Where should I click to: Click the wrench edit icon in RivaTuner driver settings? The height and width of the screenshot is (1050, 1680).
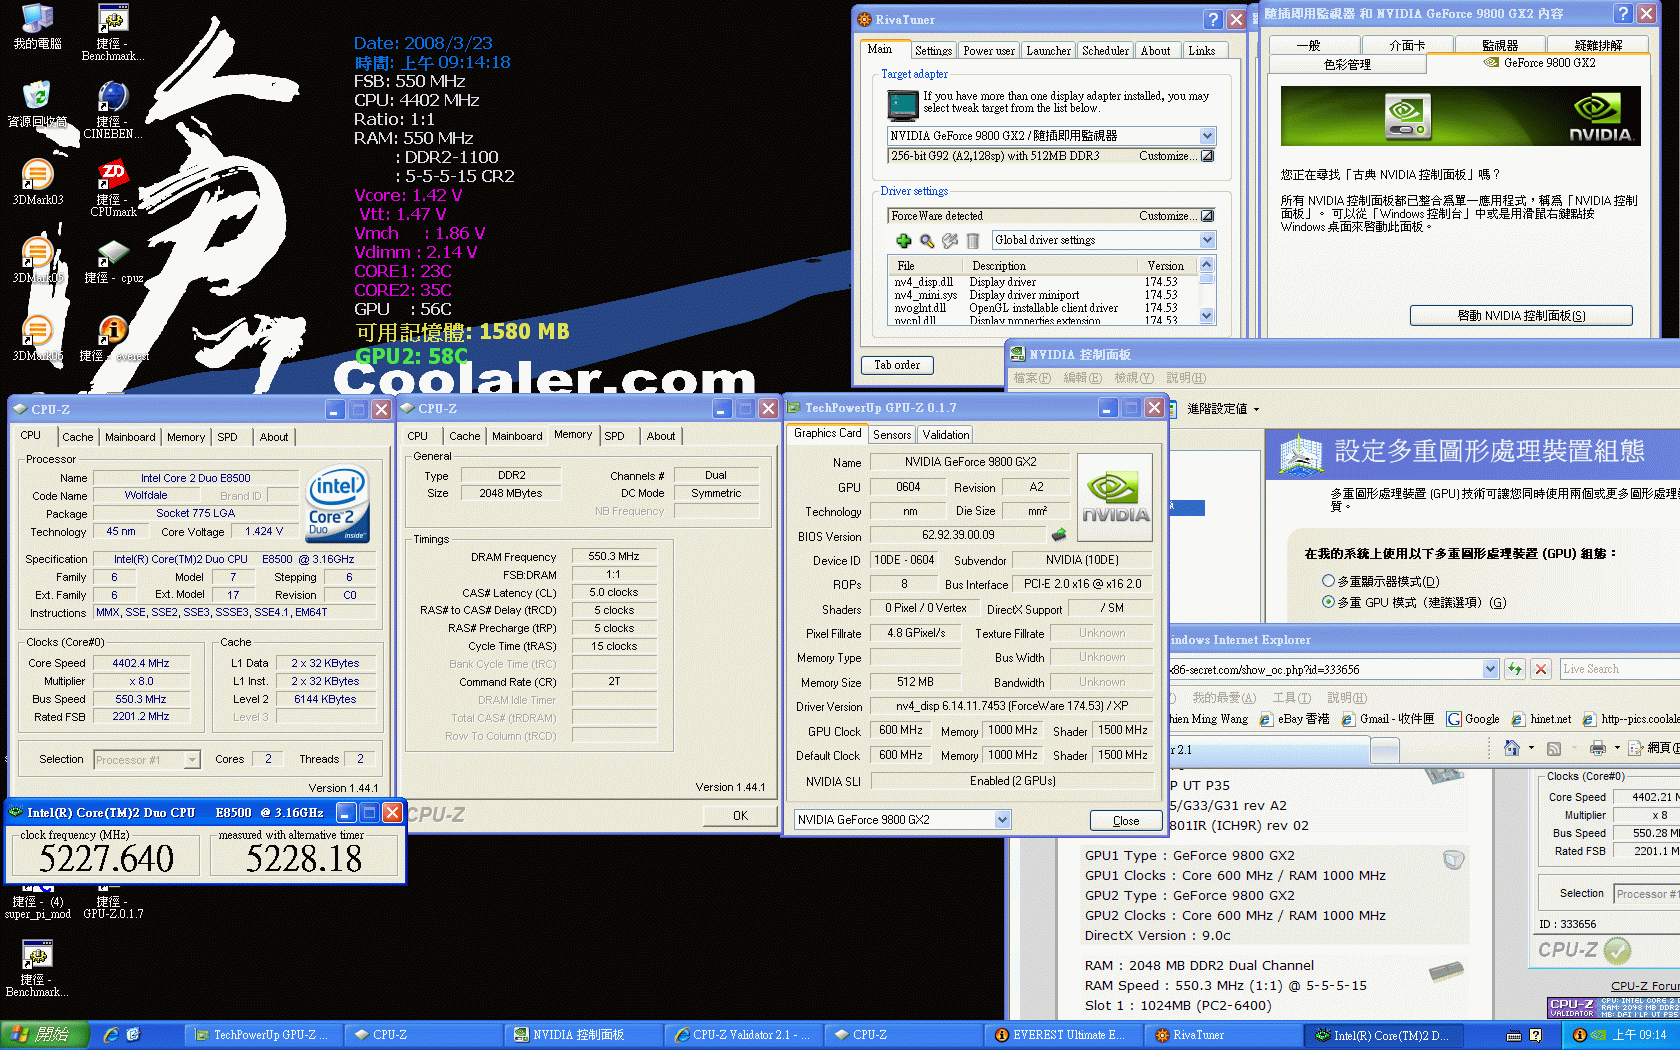[950, 240]
